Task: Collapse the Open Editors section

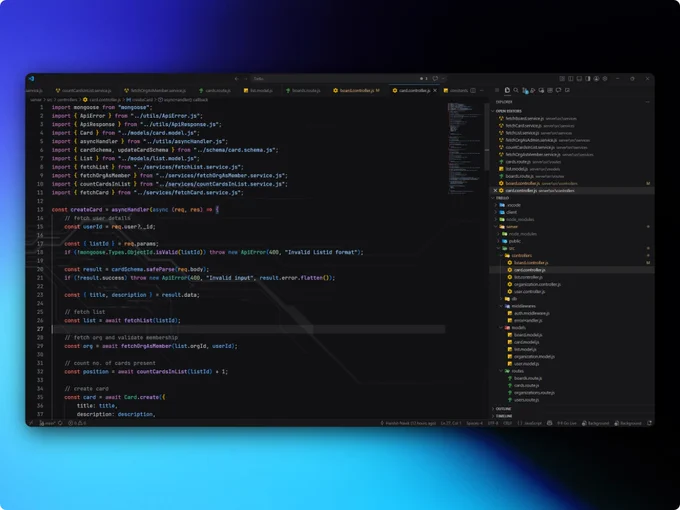Action: pyautogui.click(x=506, y=111)
